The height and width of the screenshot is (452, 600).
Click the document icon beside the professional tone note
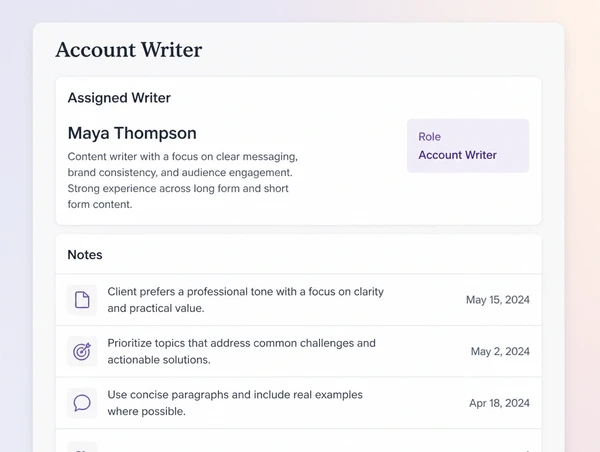click(x=82, y=300)
